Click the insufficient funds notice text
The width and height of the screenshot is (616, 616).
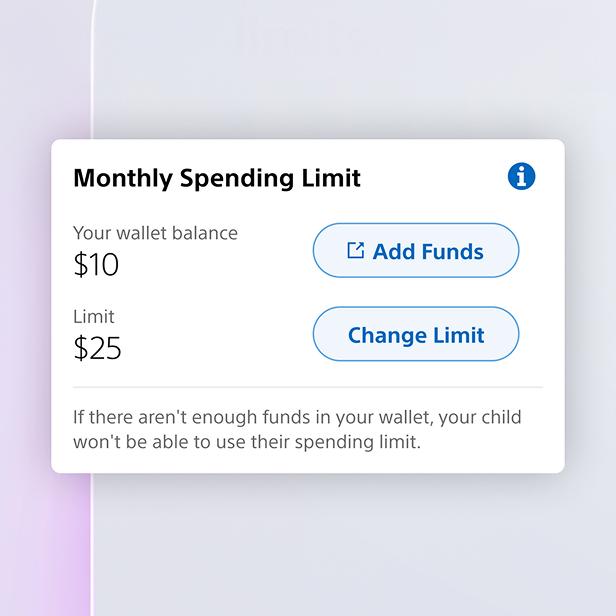click(297, 428)
